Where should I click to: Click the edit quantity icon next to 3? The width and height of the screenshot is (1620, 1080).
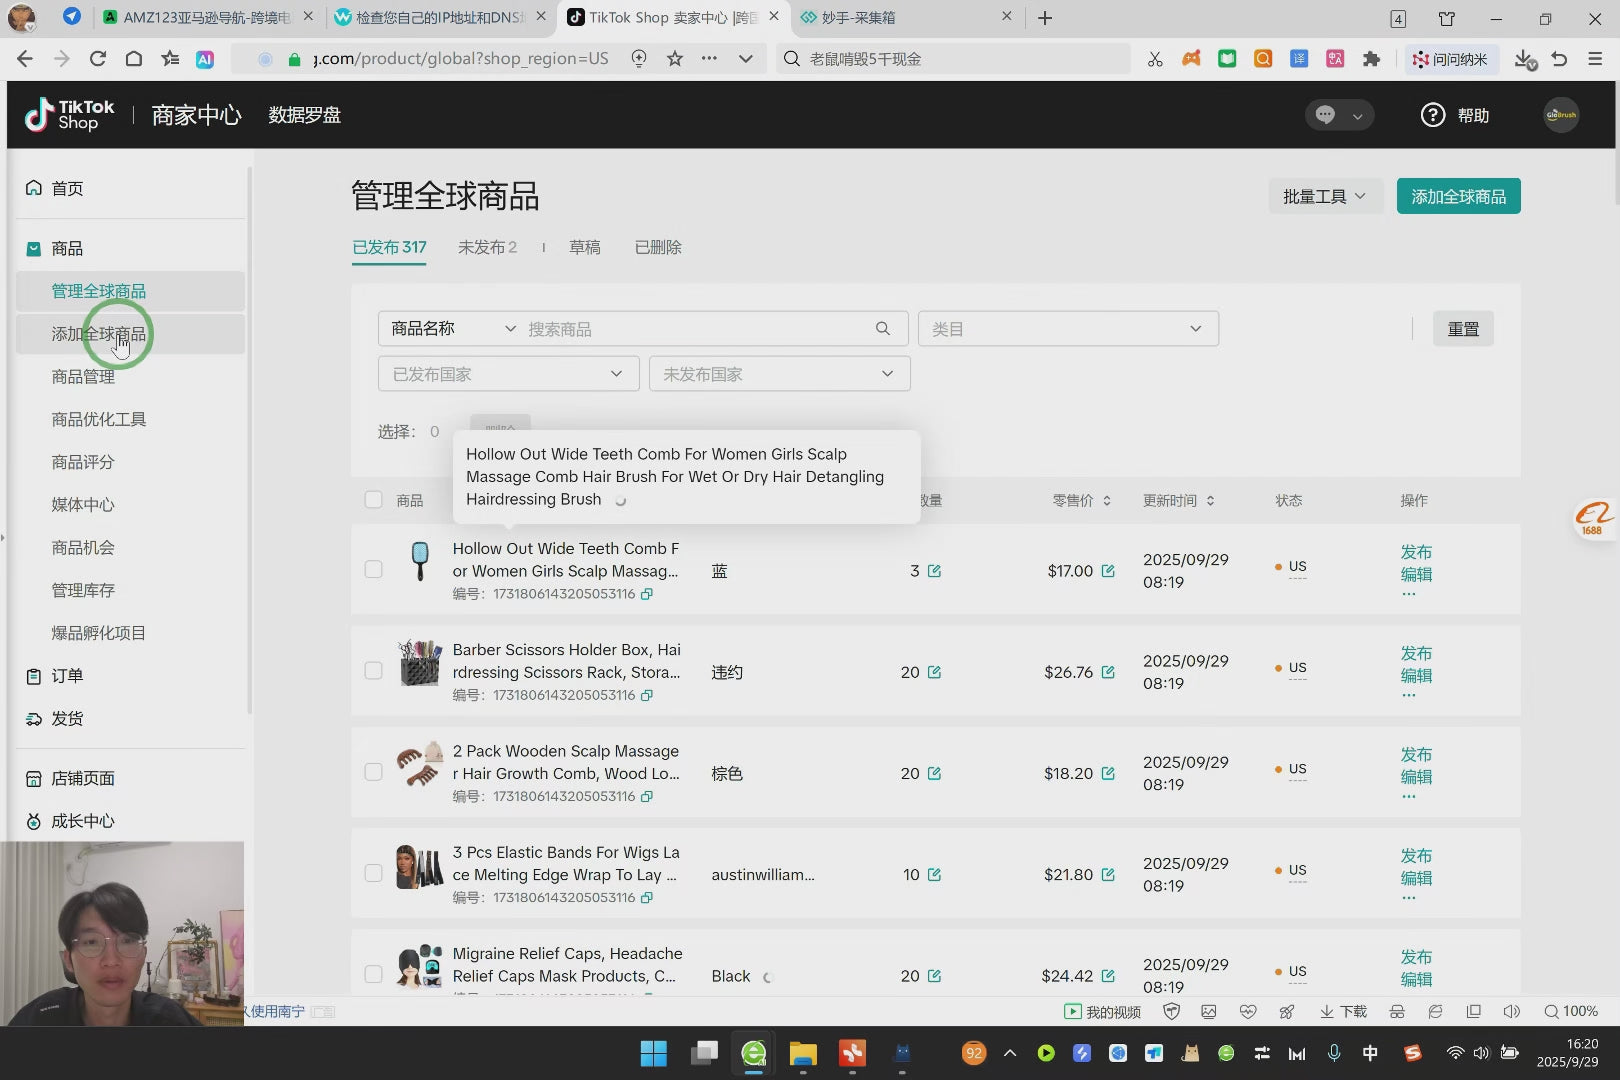934,571
